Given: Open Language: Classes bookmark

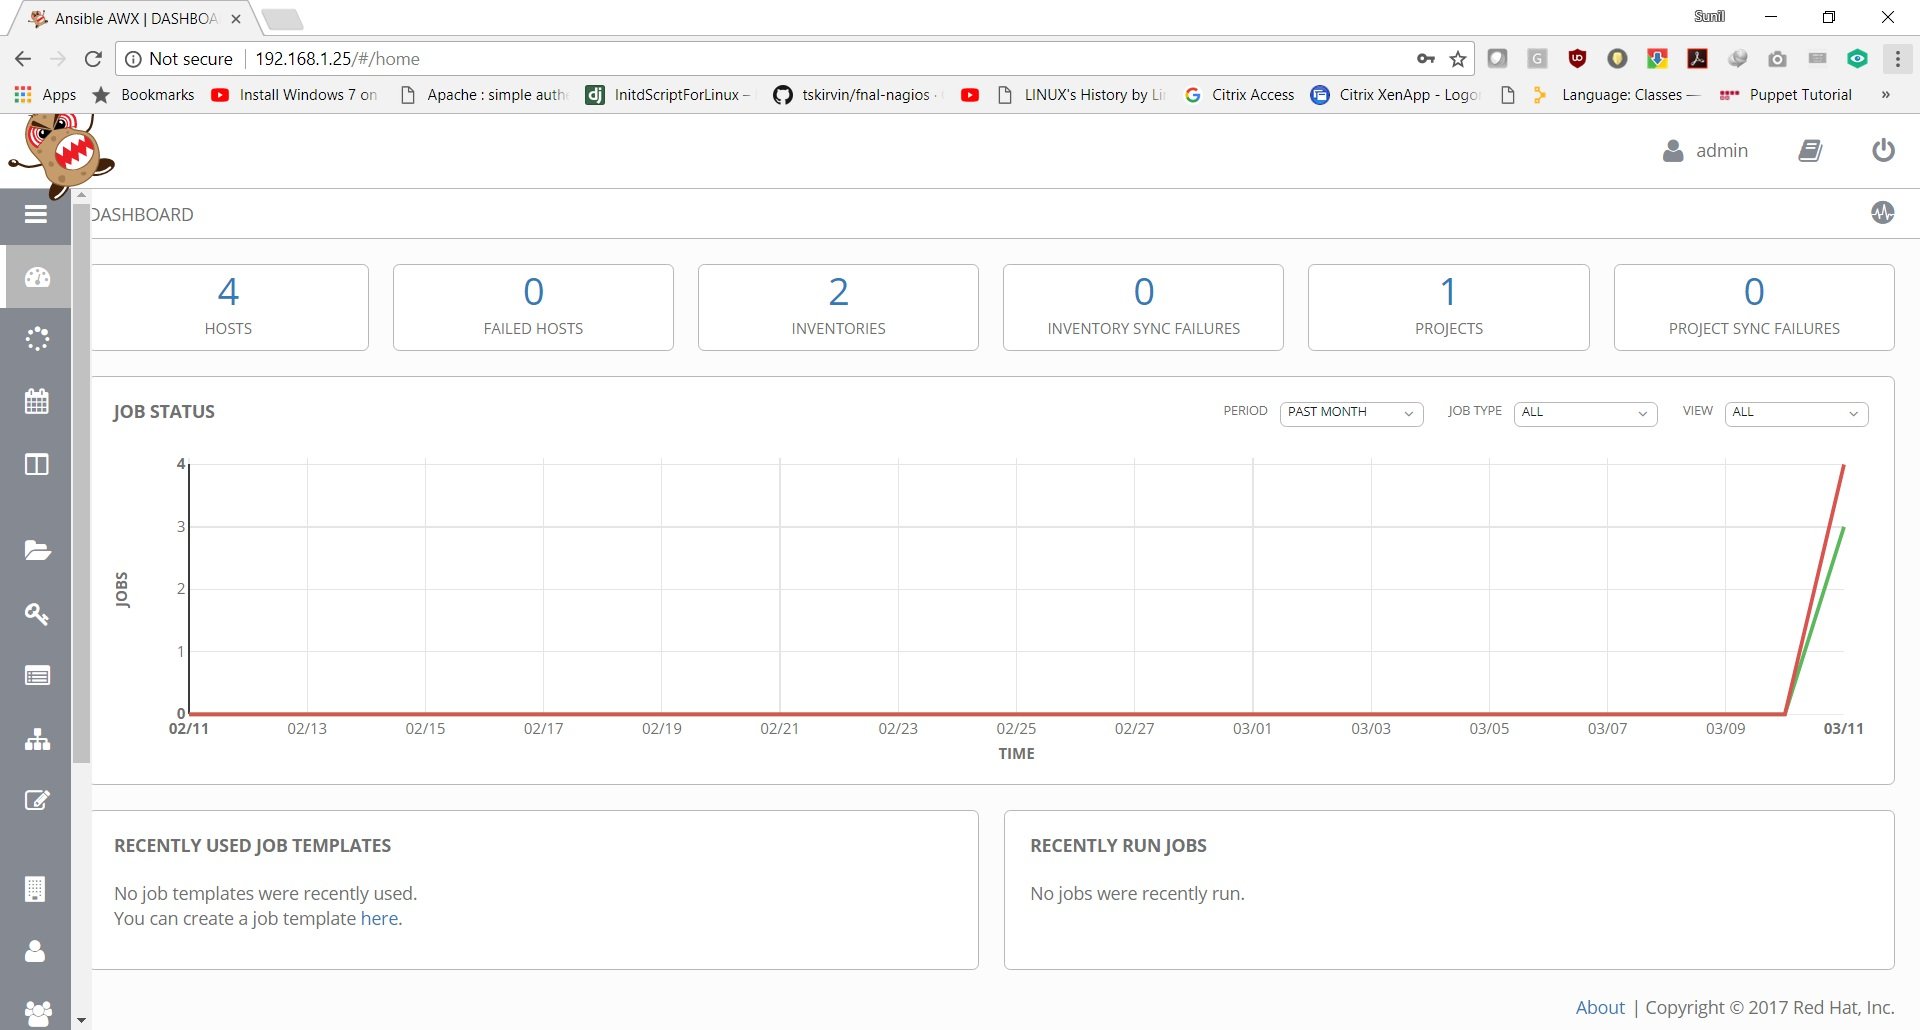Looking at the screenshot, I should tap(1616, 95).
